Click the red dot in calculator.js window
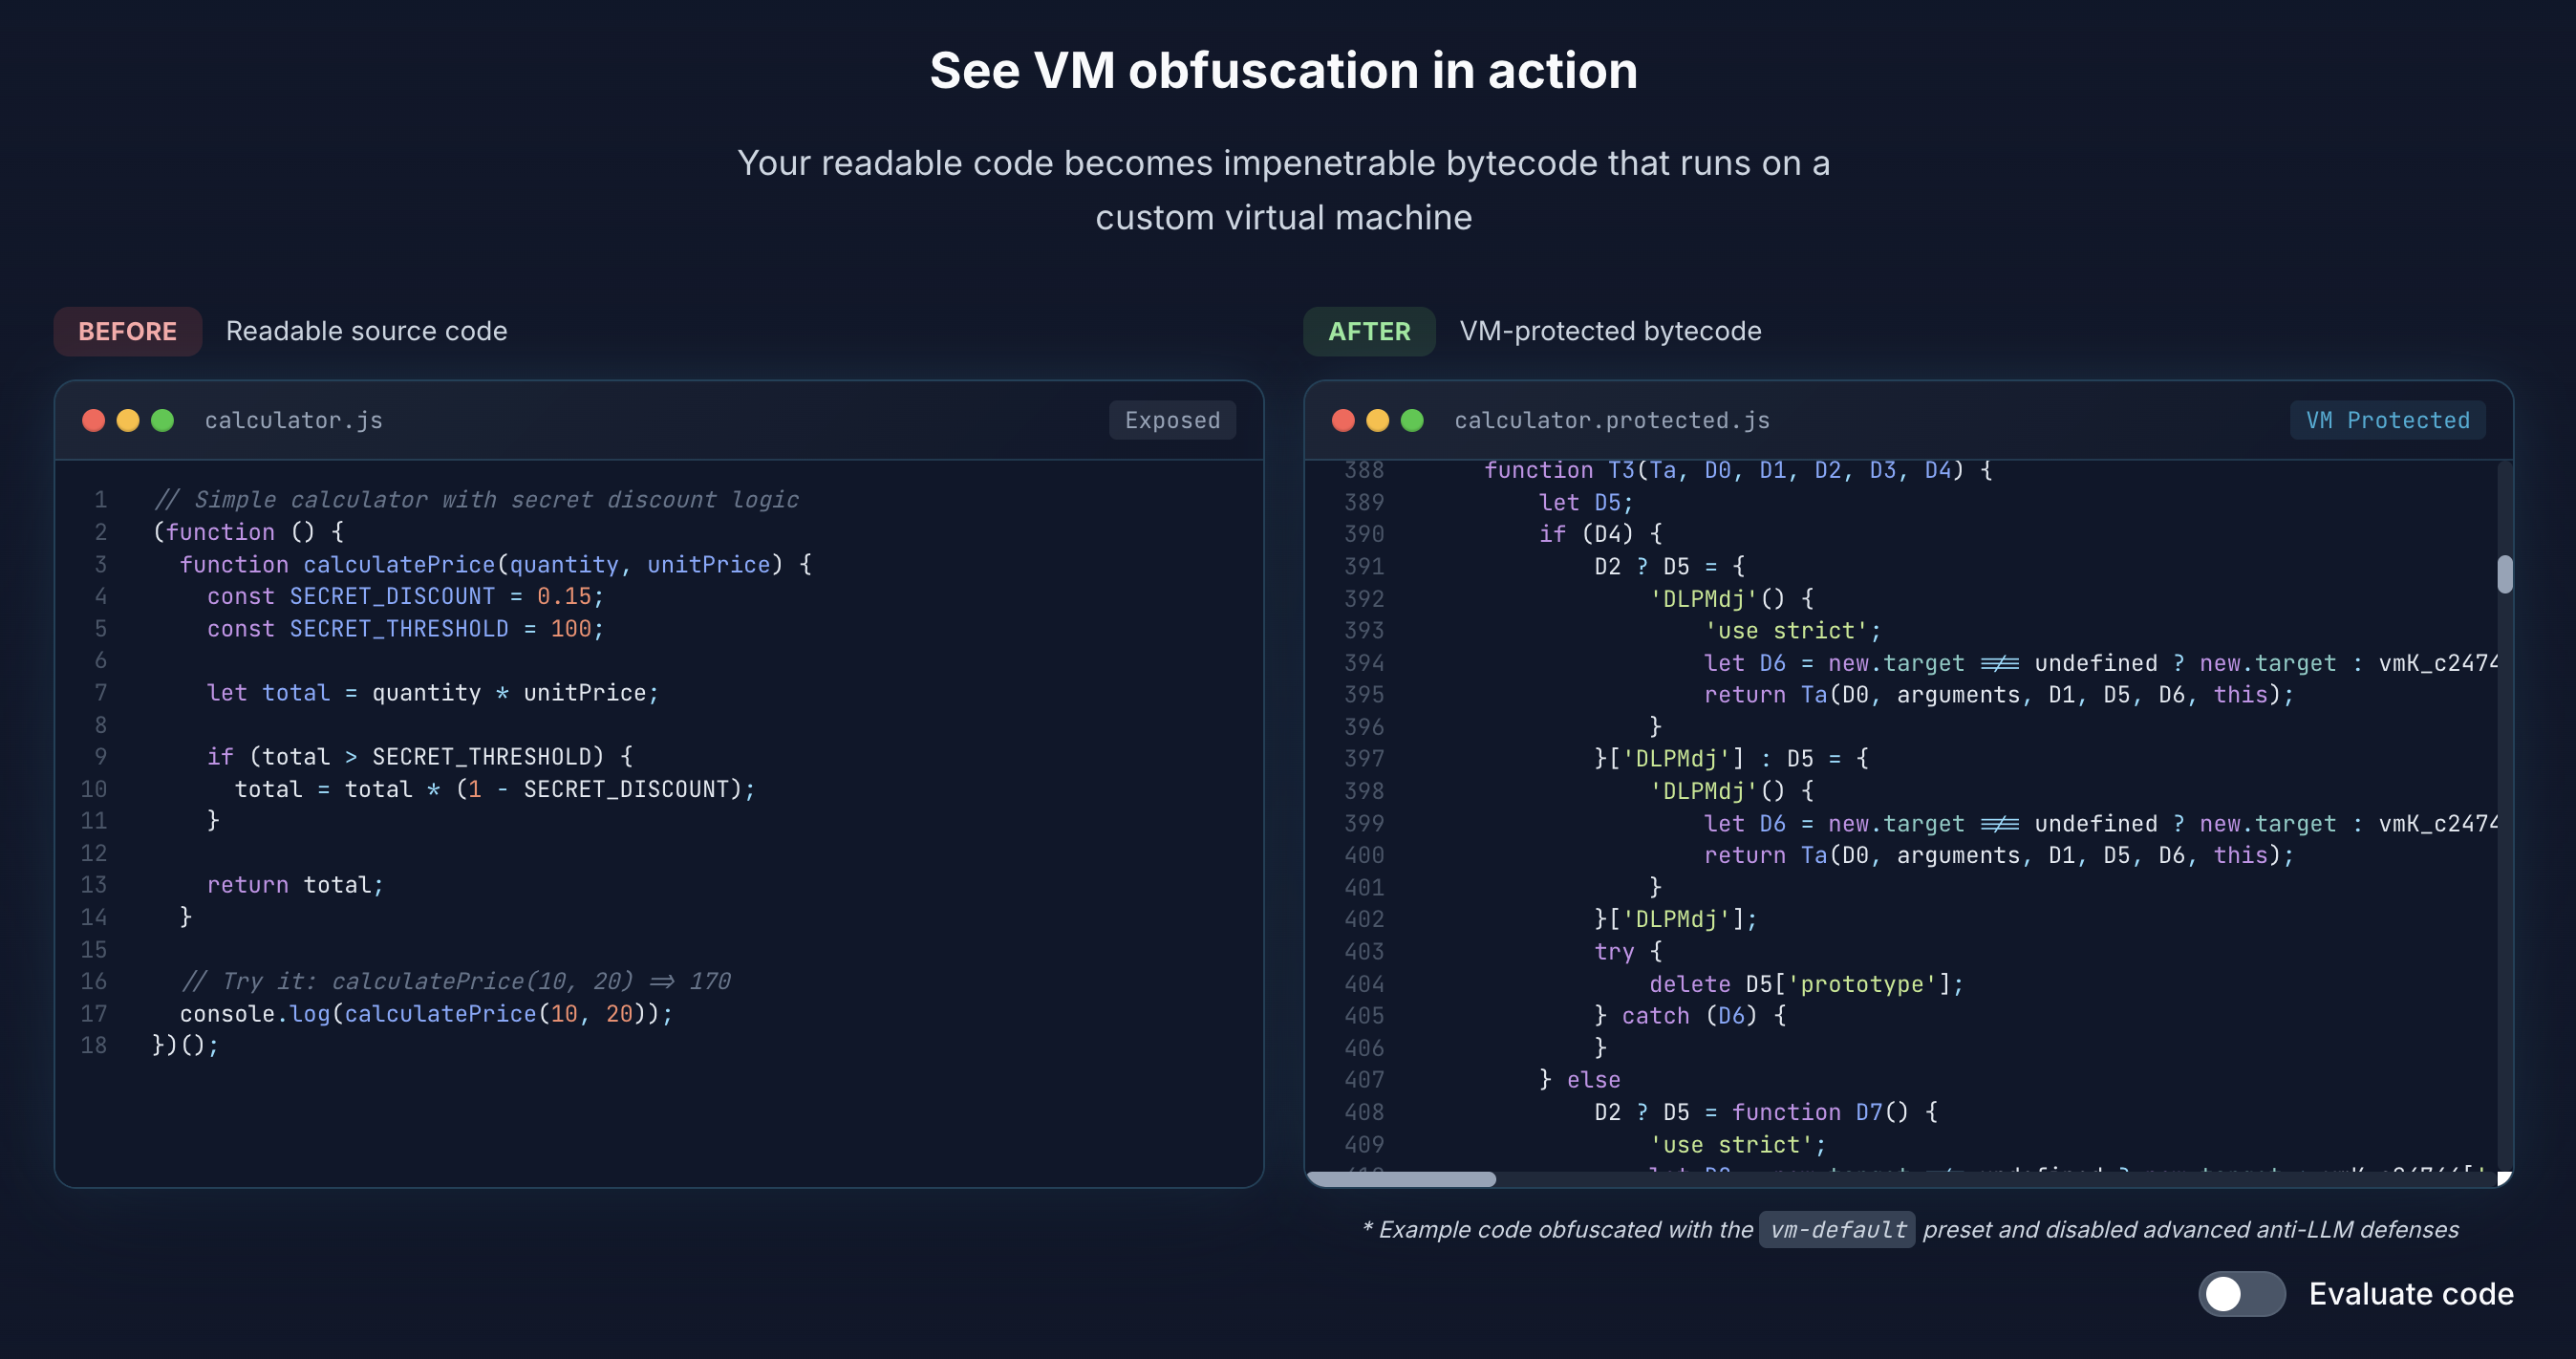This screenshot has height=1359, width=2576. [94, 420]
